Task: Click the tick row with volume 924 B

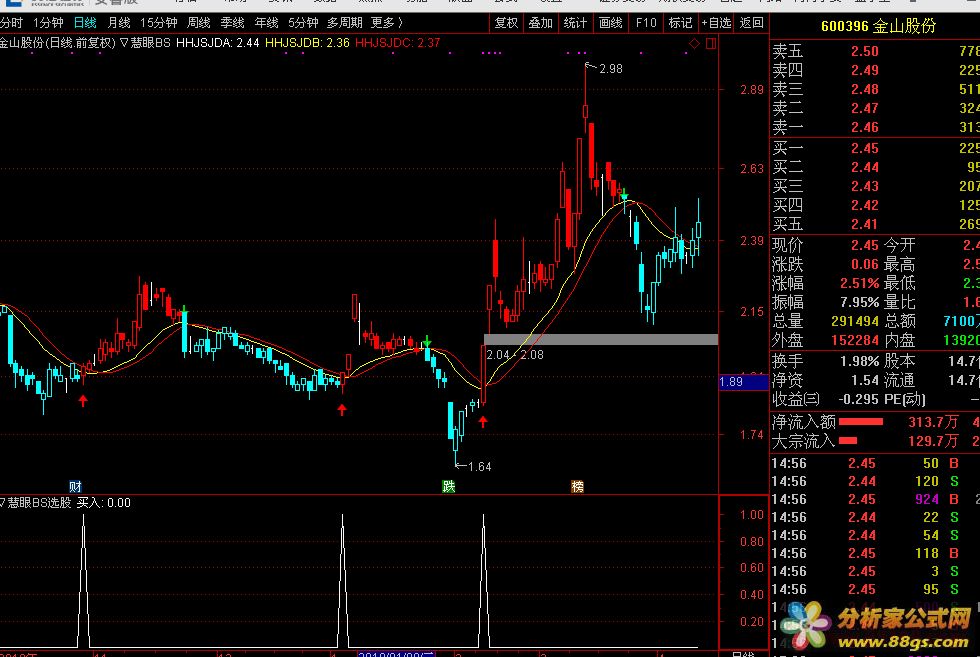Action: click(x=876, y=499)
